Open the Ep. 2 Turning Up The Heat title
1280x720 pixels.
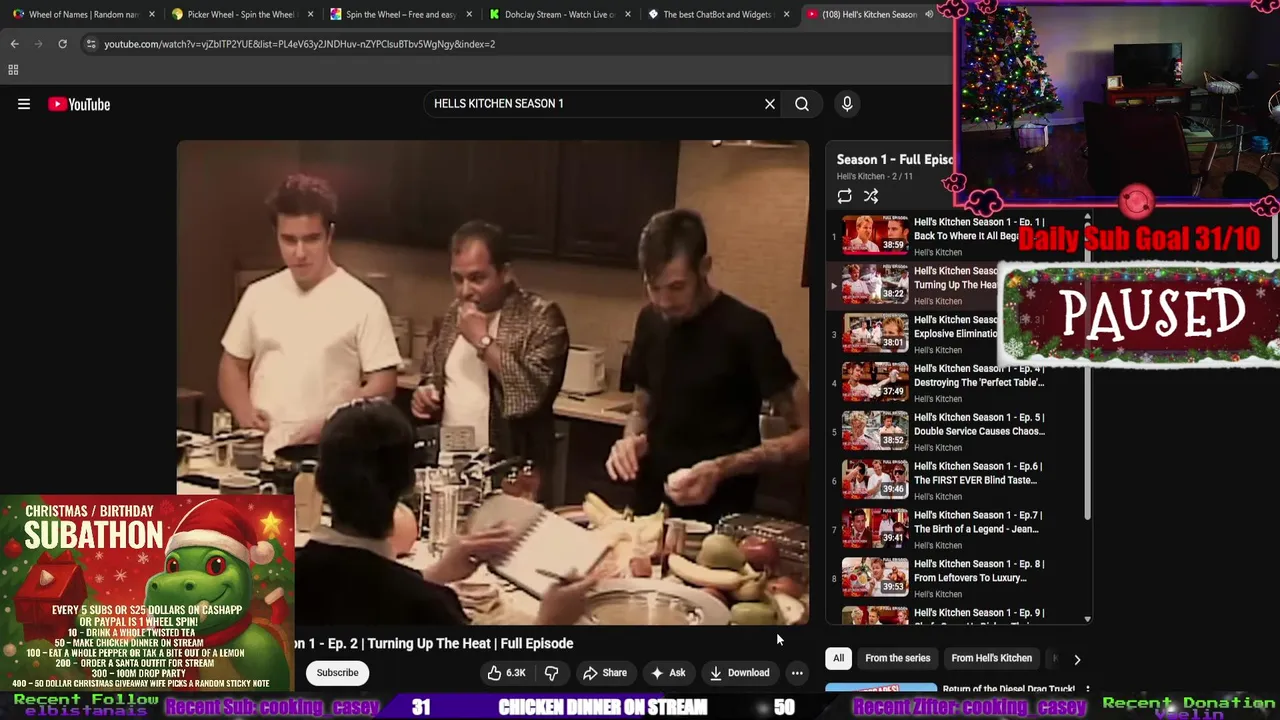434,644
